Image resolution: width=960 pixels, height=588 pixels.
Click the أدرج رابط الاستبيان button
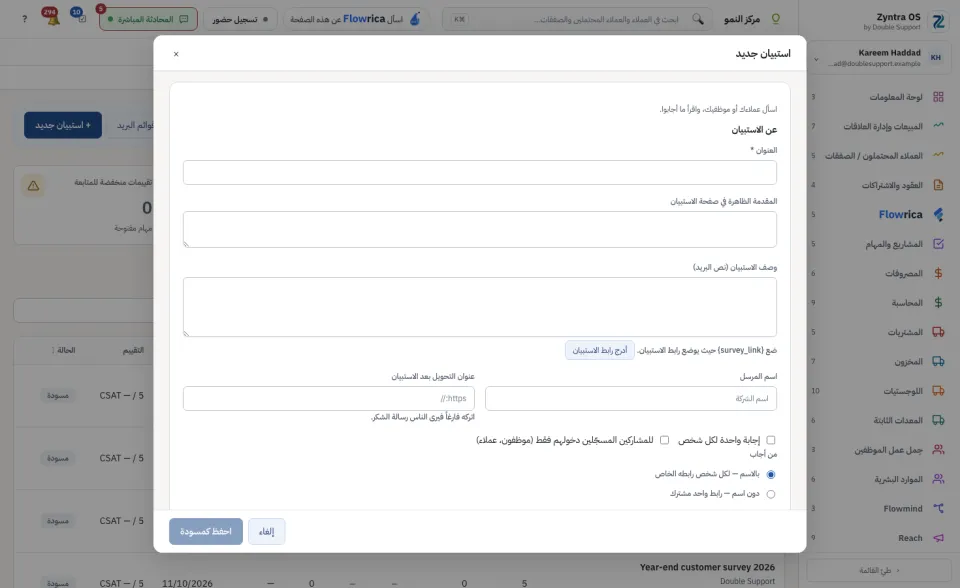coord(599,350)
